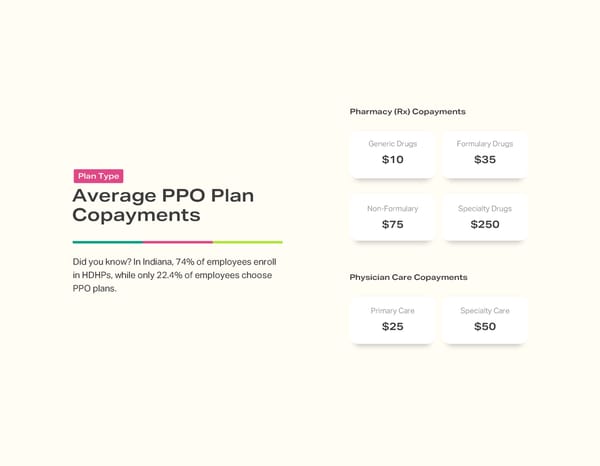Click the Formulary Drugs label
Image resolution: width=600 pixels, height=466 pixels.
[485, 144]
